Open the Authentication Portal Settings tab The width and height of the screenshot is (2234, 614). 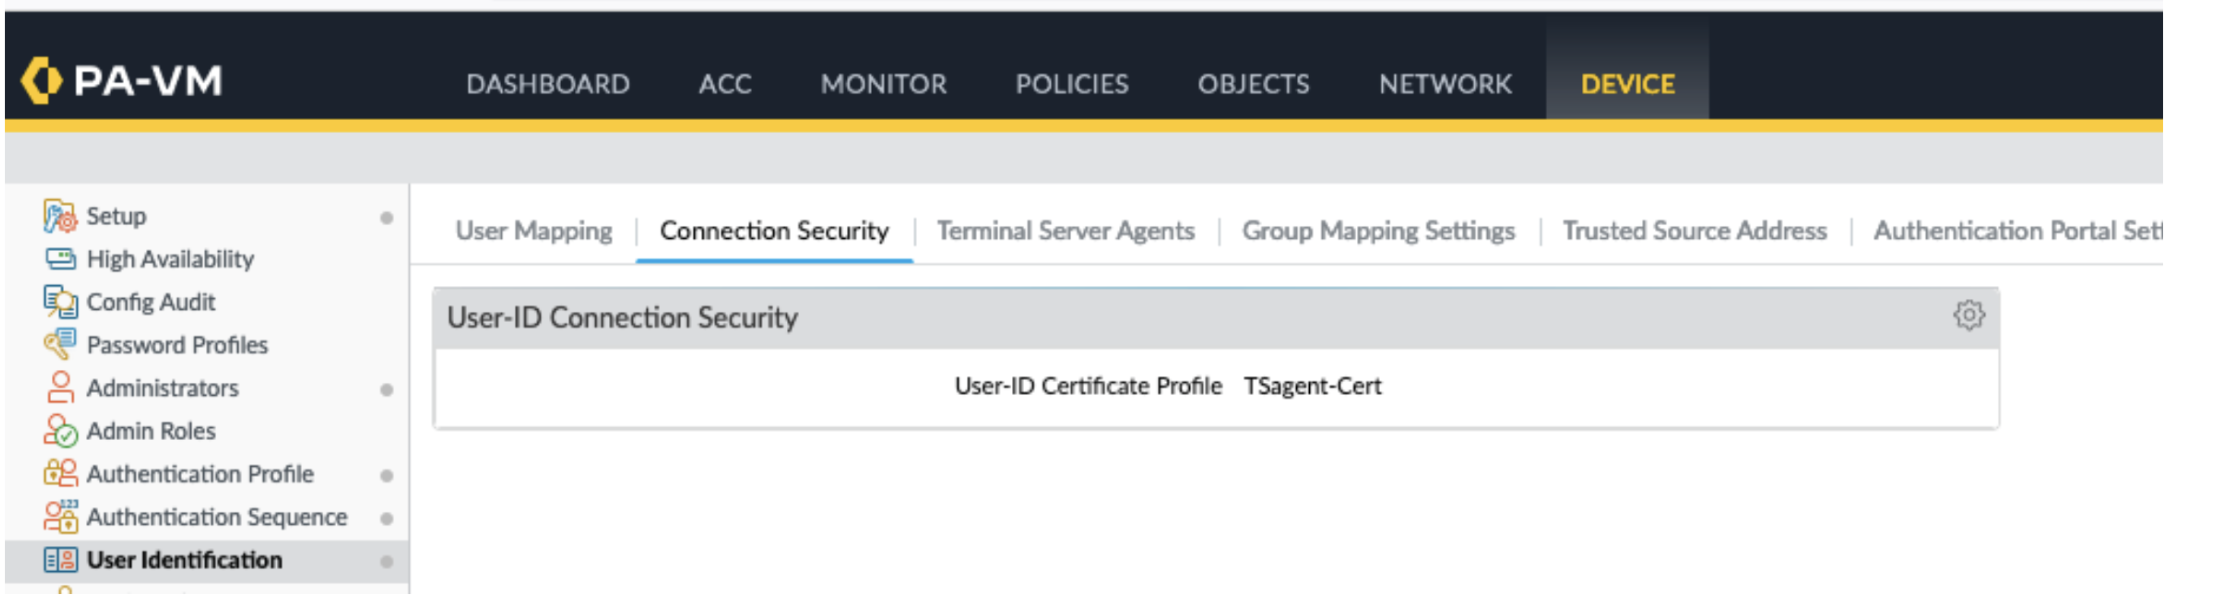coord(2016,231)
